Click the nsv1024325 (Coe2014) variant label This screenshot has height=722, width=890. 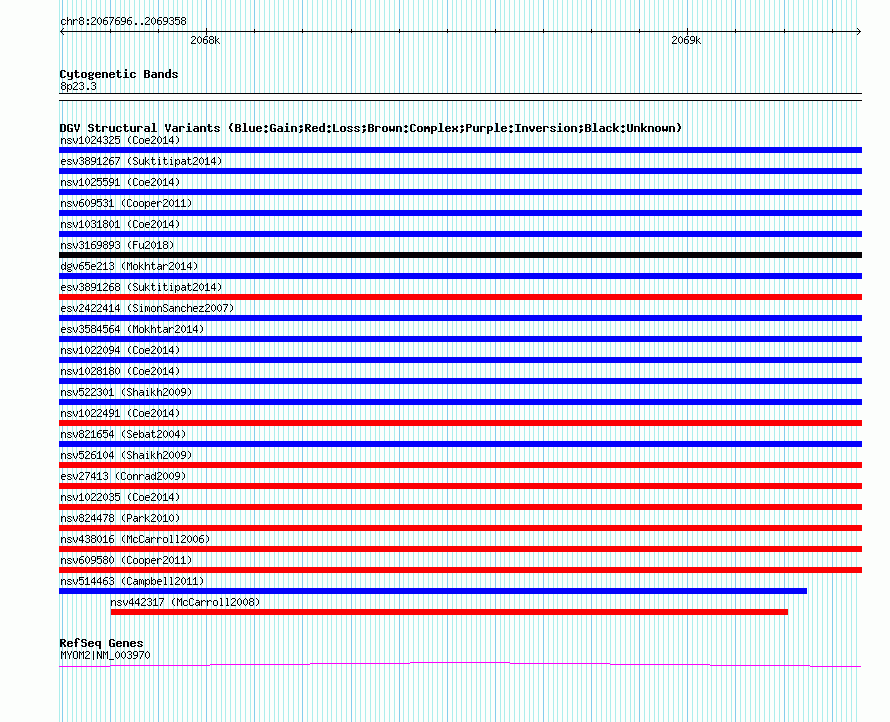click(120, 140)
